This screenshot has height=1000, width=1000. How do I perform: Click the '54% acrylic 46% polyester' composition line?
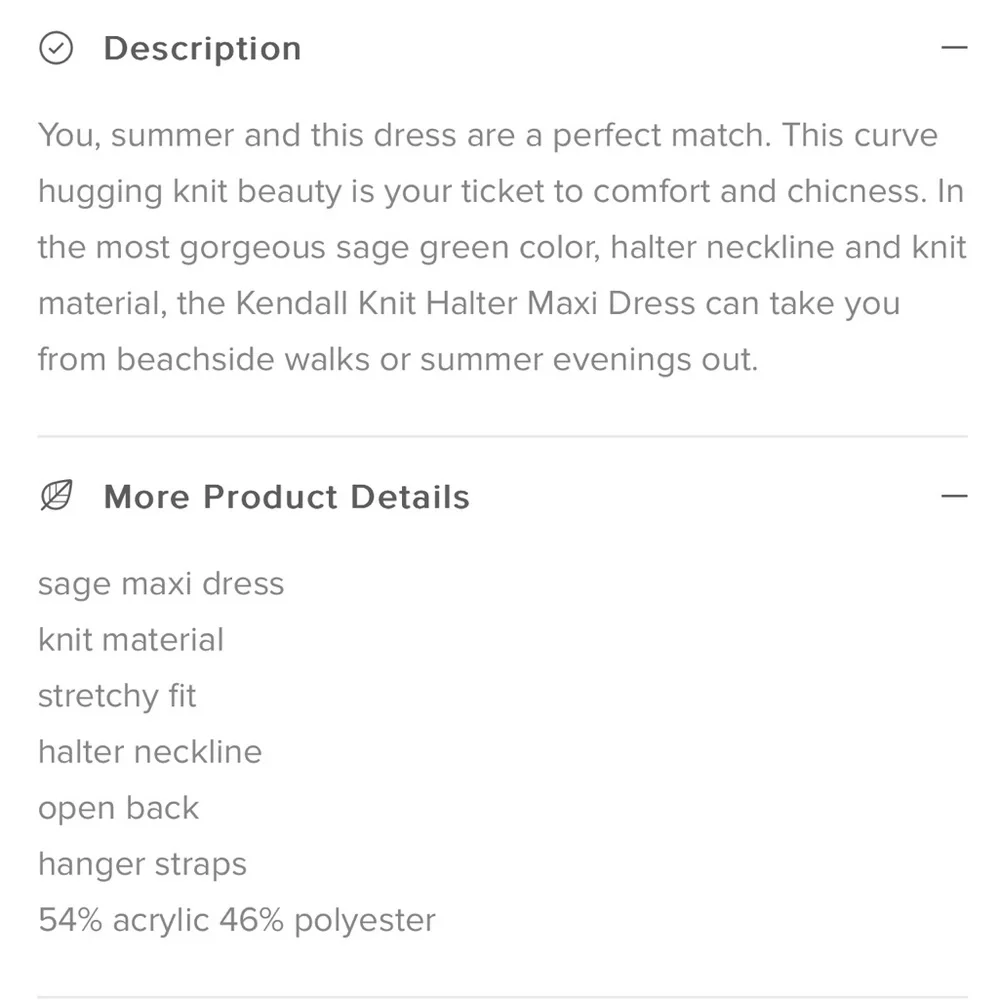click(x=237, y=920)
